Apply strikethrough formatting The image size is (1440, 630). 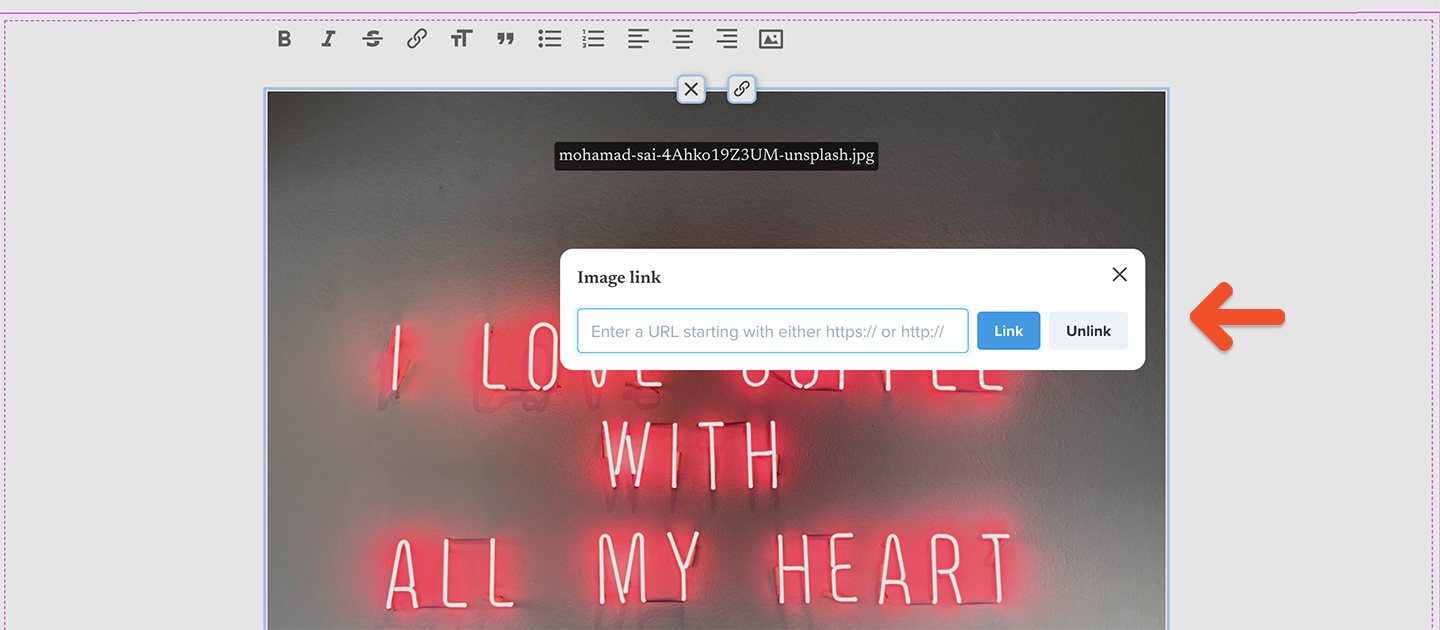point(372,39)
